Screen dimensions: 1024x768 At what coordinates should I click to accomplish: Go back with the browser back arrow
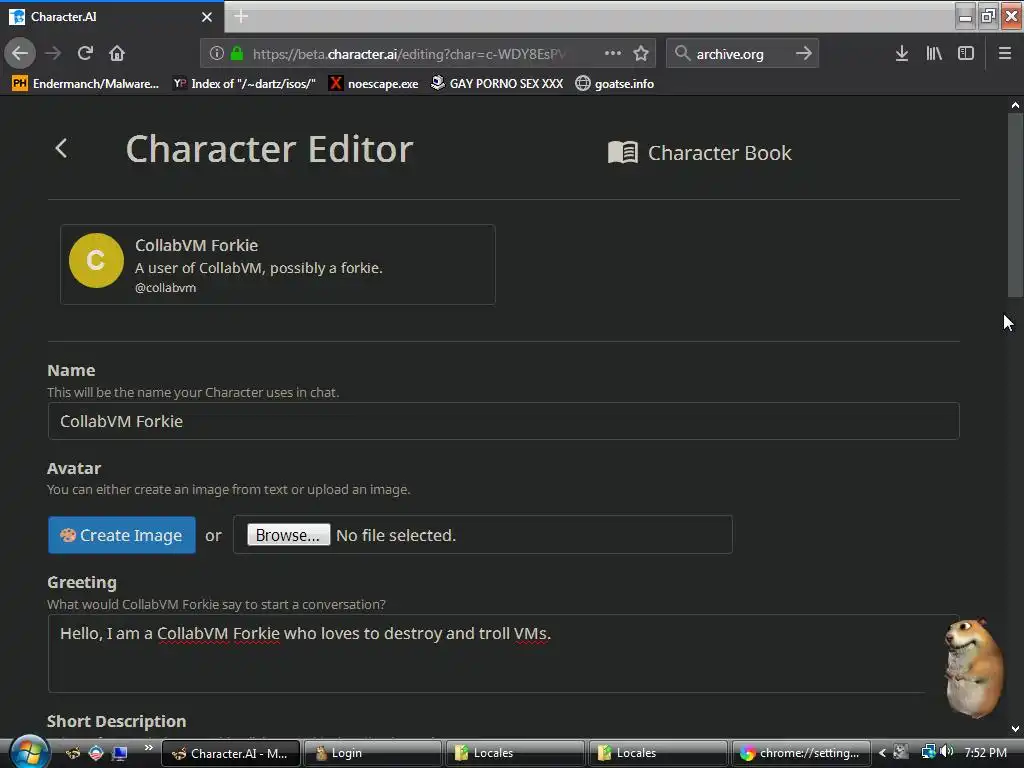click(x=20, y=53)
